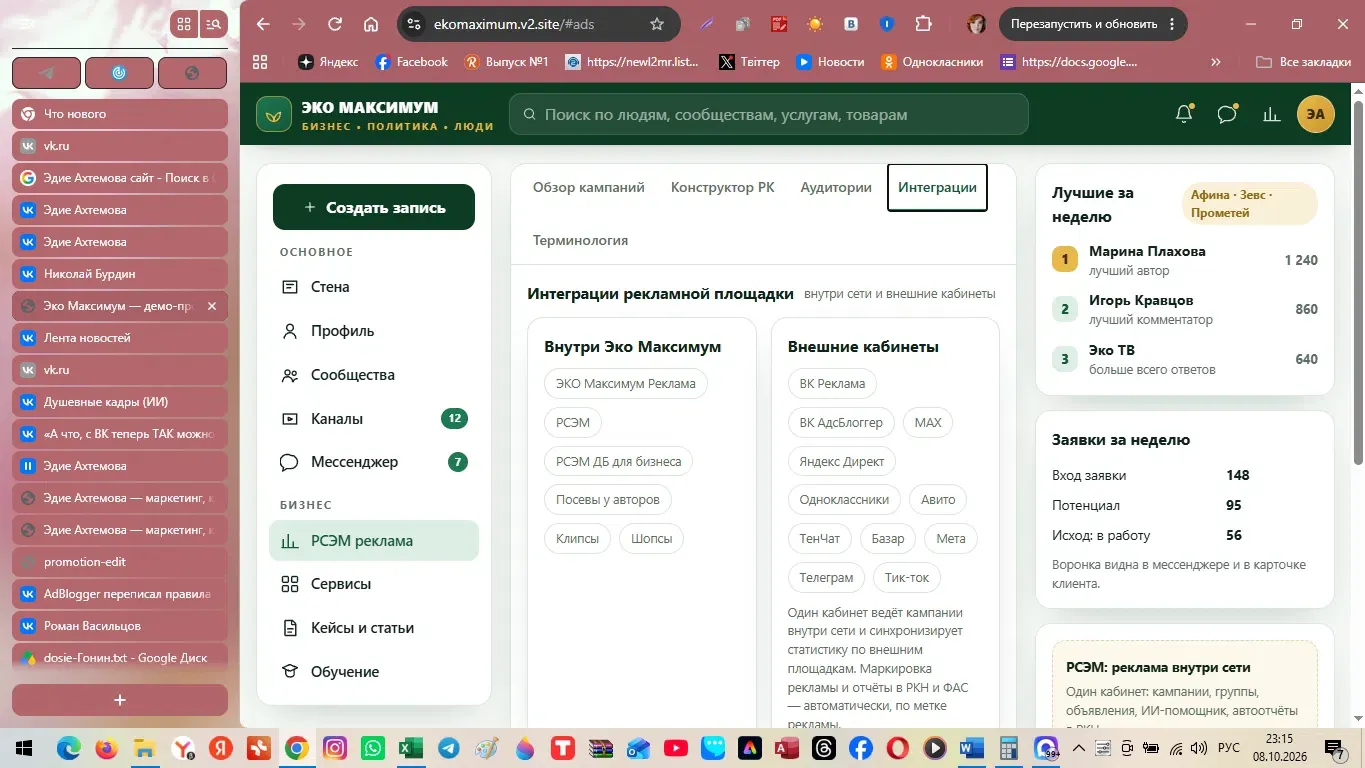Click the Создать запись button
Screen dimensions: 1365x768
tap(374, 207)
